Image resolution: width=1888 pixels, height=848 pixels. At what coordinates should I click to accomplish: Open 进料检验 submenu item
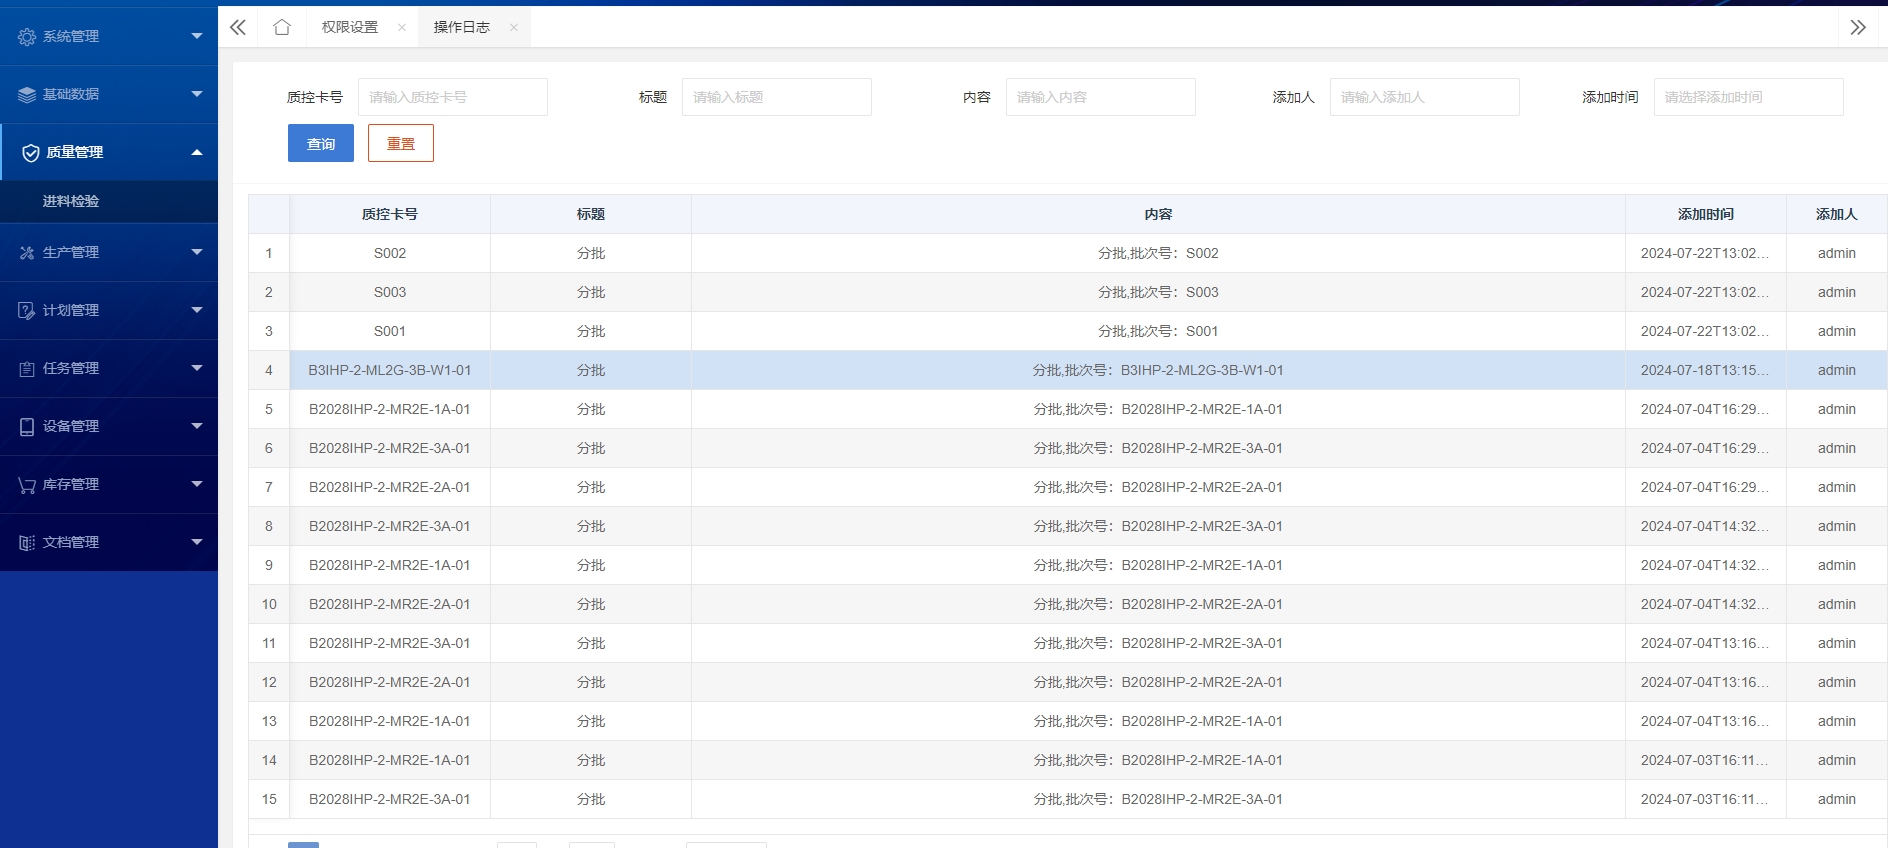(71, 201)
